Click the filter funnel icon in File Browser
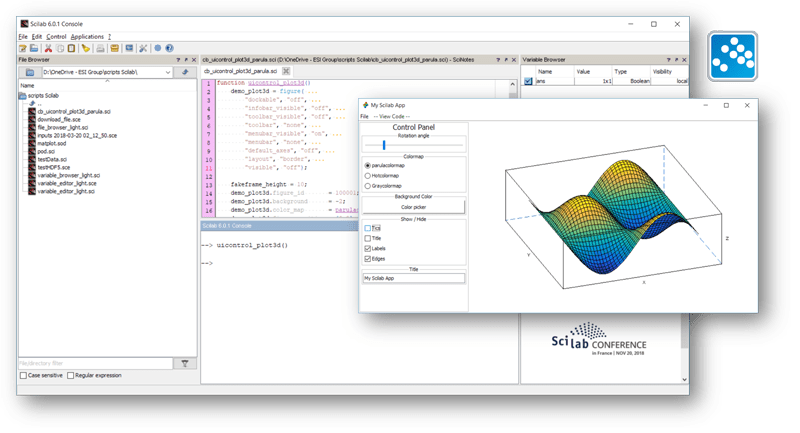This screenshot has width=800, height=433. click(x=184, y=363)
